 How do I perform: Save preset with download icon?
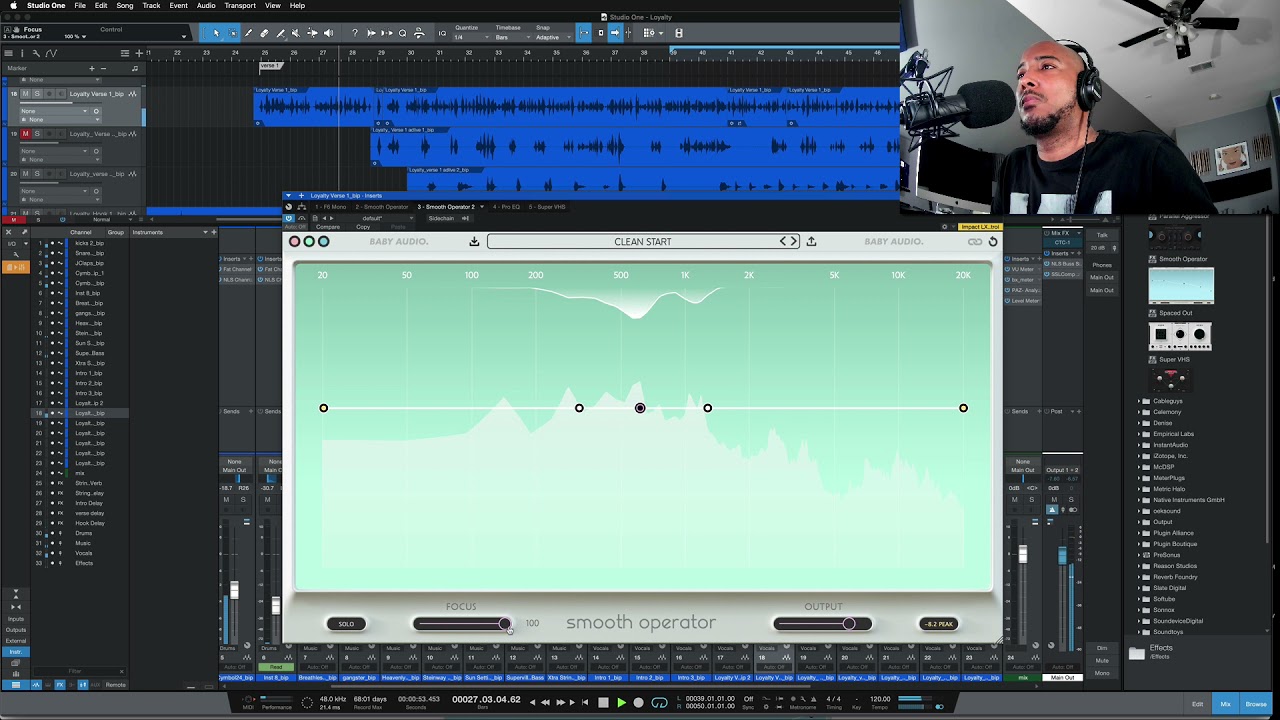(x=474, y=242)
